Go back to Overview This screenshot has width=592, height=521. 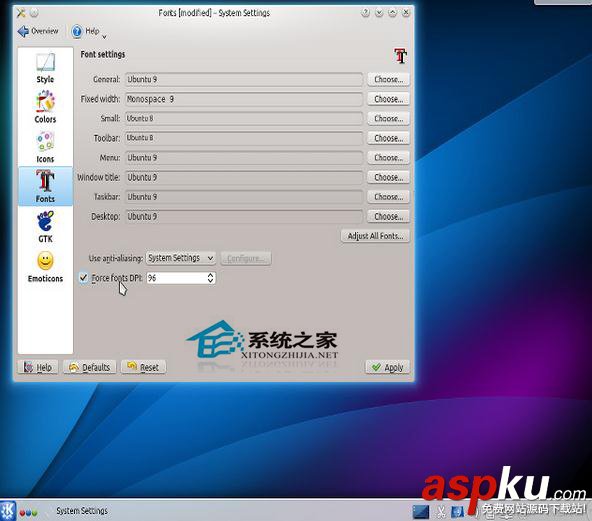click(38, 31)
